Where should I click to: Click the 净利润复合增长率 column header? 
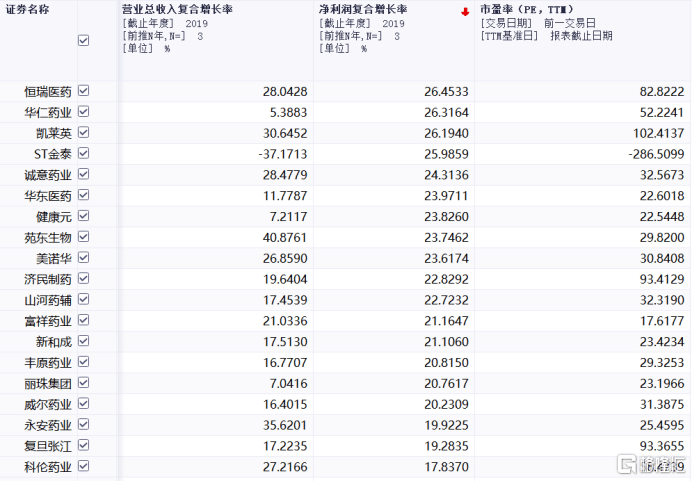(x=363, y=9)
